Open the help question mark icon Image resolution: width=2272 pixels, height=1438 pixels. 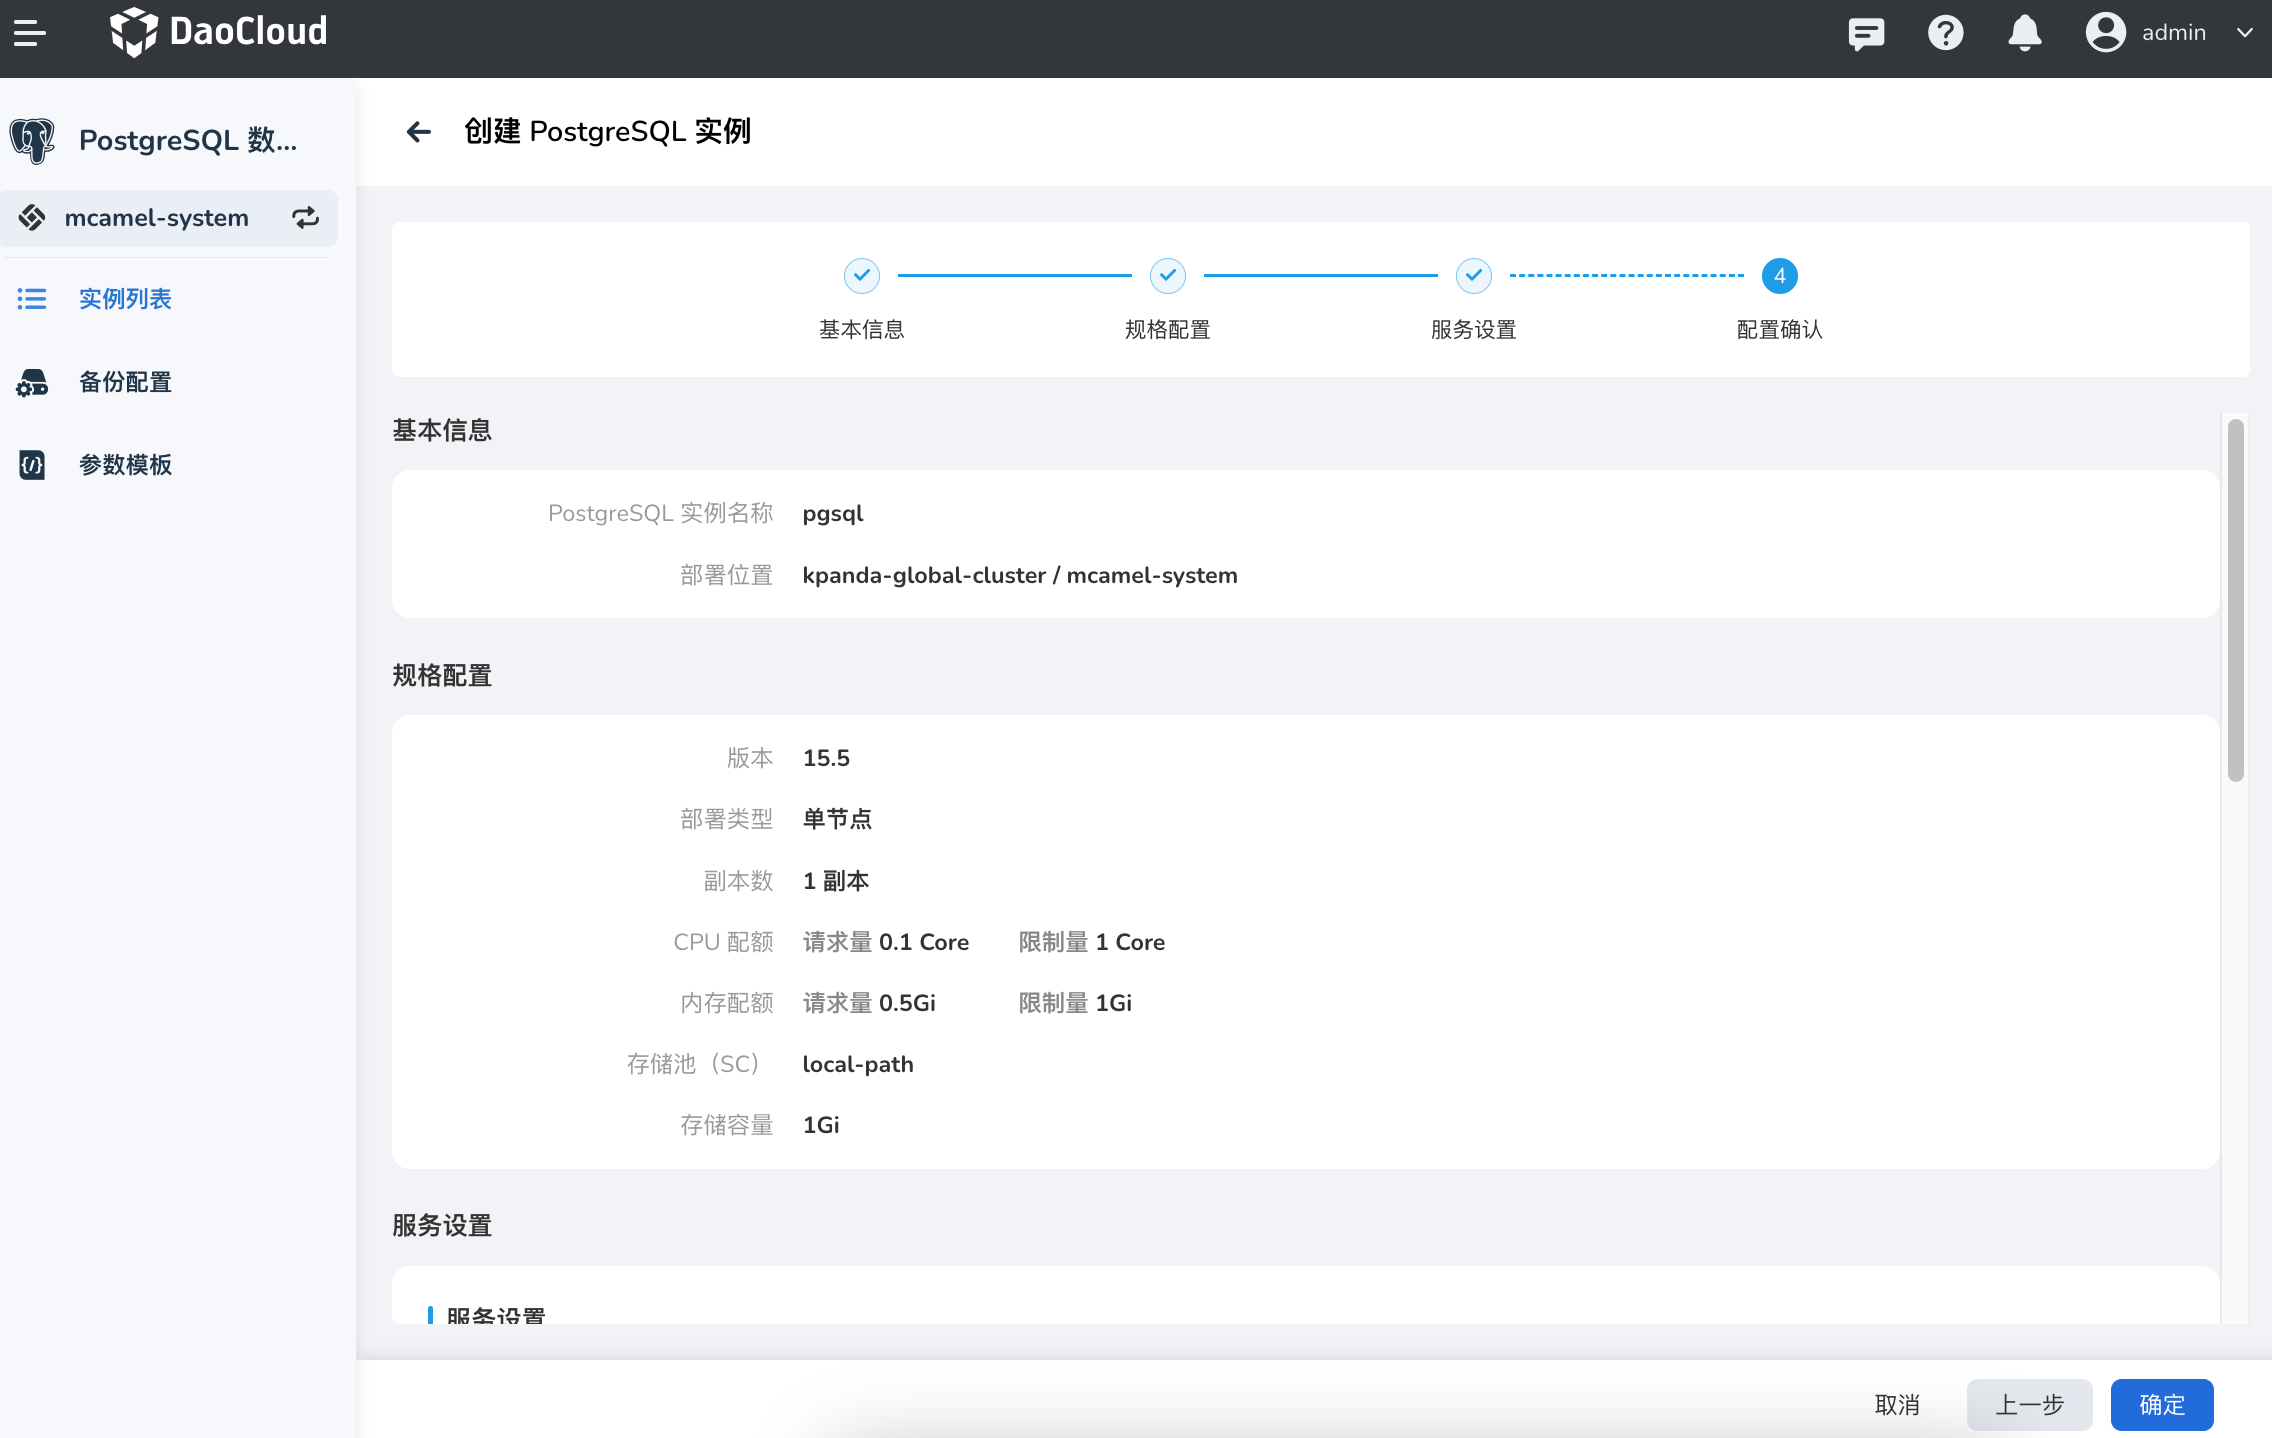pos(1945,33)
